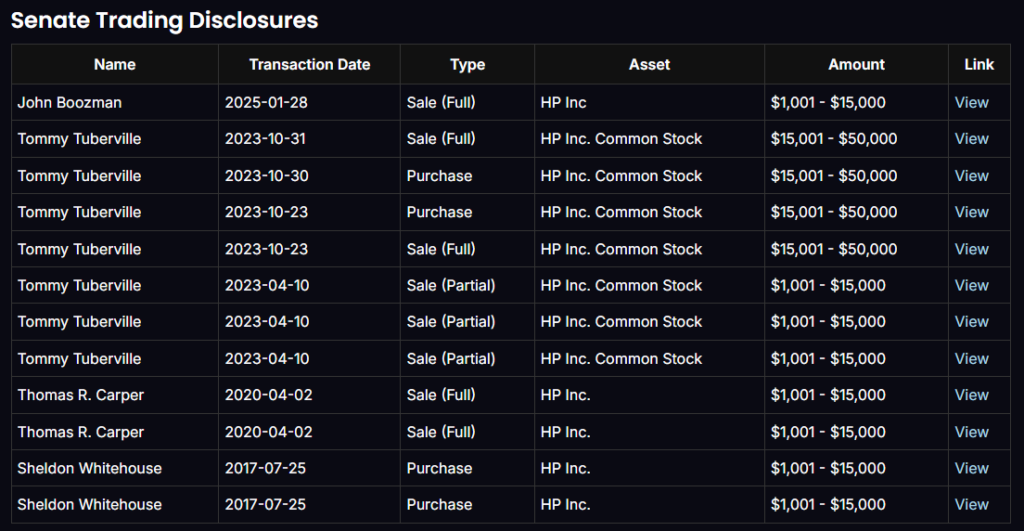The image size is (1024, 531).
Task: Click the Senate Trading Disclosures heading
Action: (165, 20)
